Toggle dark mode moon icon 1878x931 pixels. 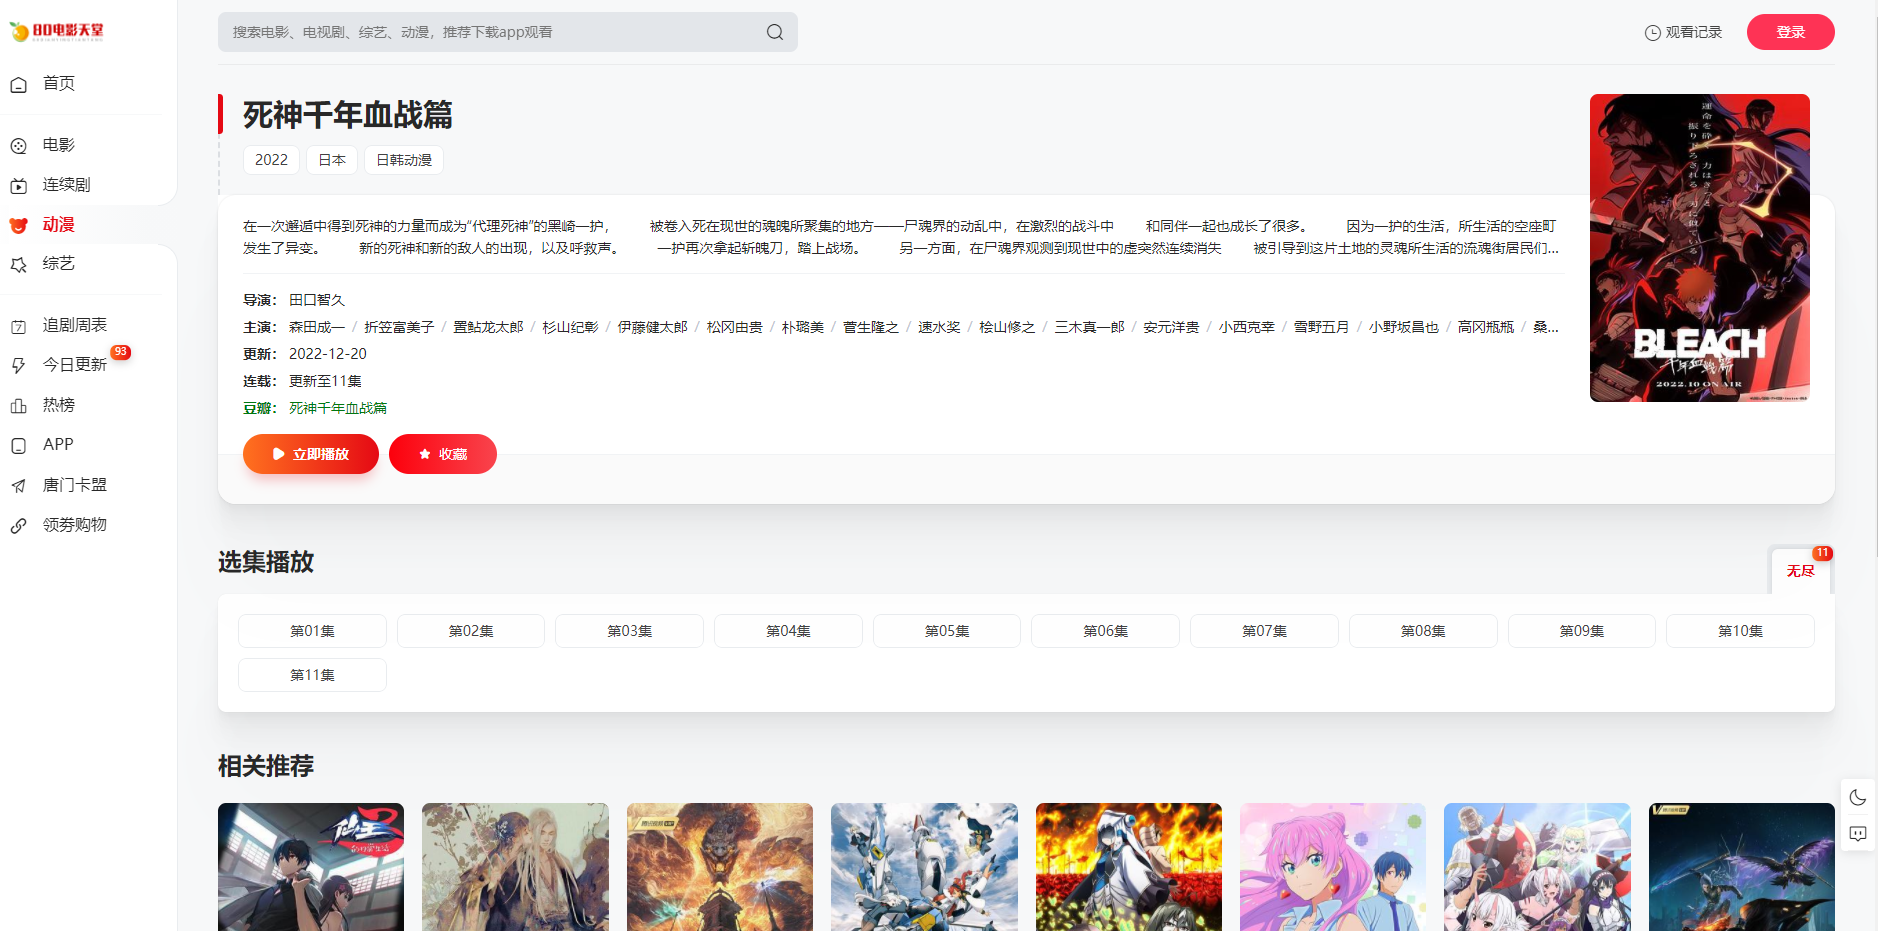tap(1858, 797)
